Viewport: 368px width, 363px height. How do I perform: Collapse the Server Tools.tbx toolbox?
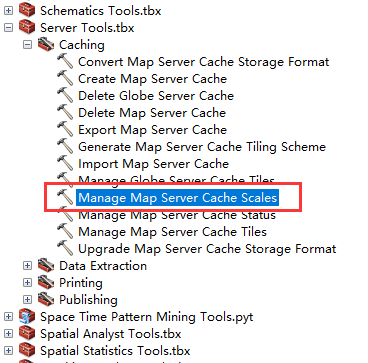[8, 28]
